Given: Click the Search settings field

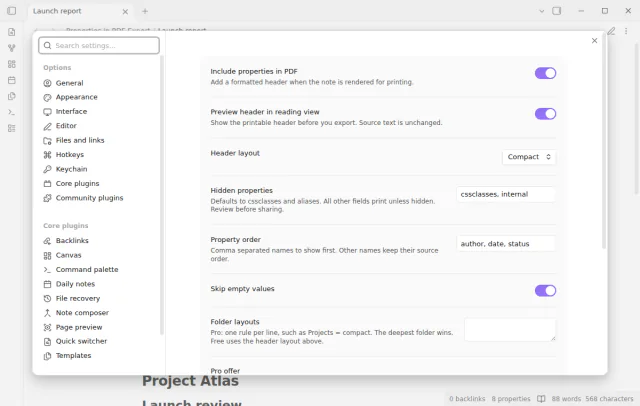Looking at the screenshot, I should pos(99,45).
